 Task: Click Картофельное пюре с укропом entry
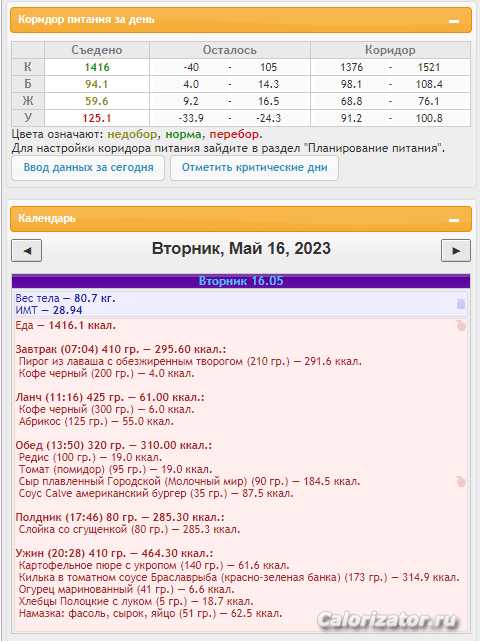(x=154, y=565)
